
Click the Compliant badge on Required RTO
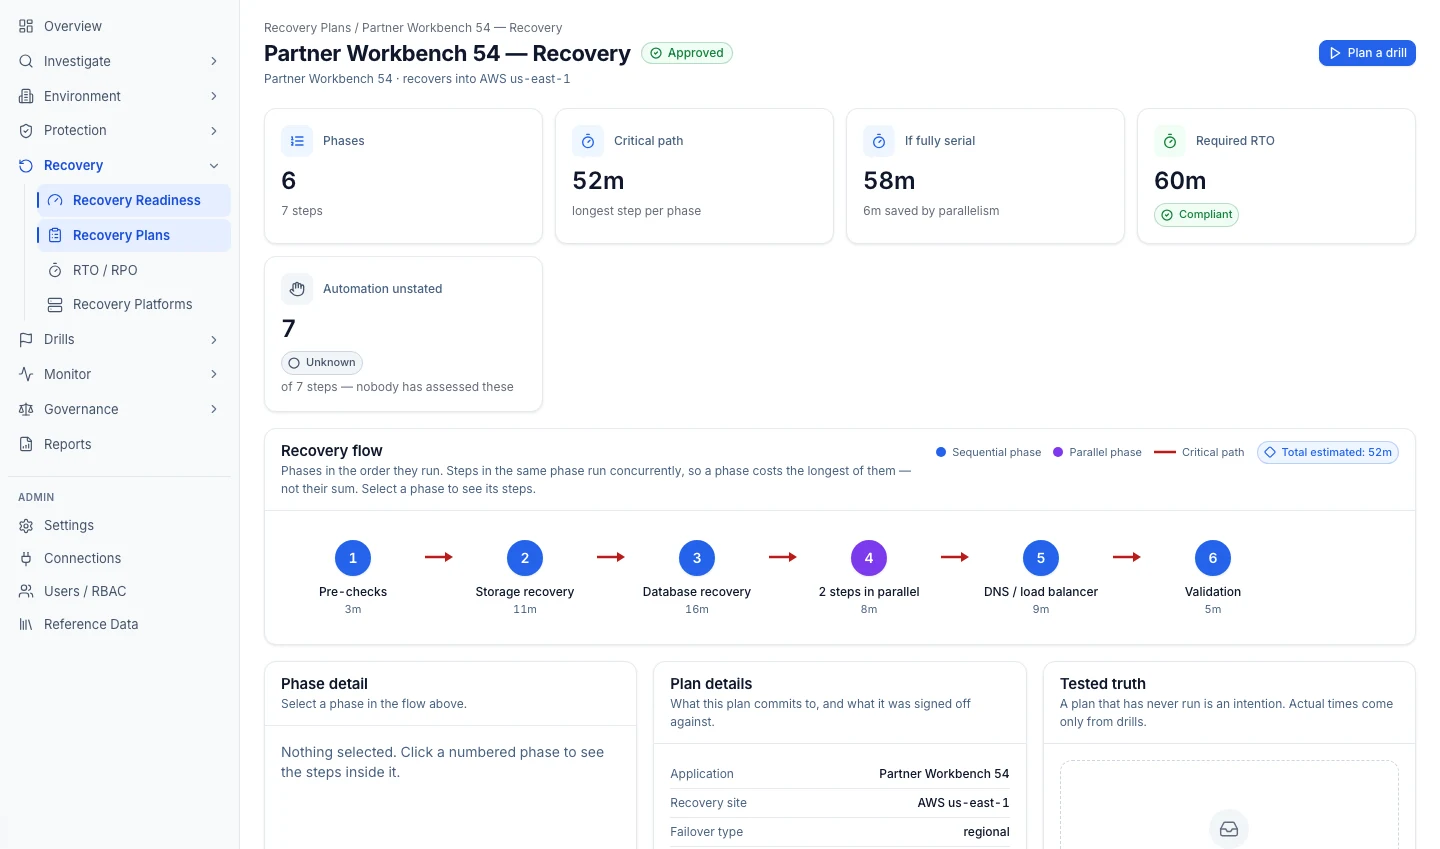[1196, 215]
